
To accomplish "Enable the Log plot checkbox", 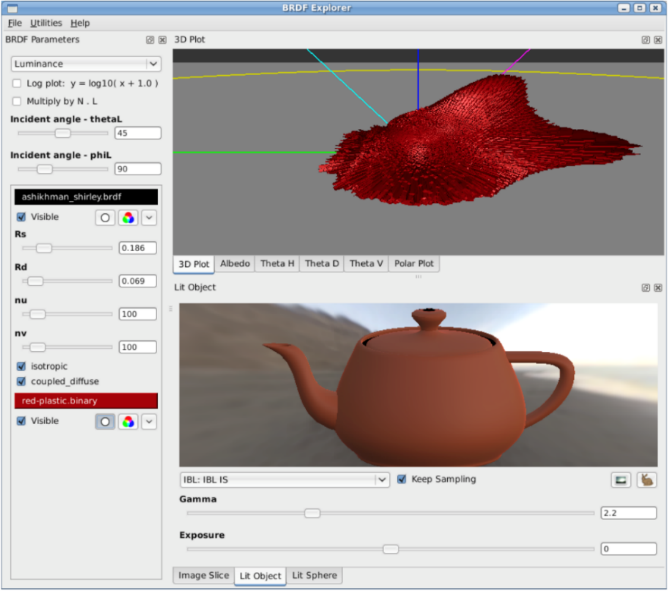I will click(x=17, y=83).
